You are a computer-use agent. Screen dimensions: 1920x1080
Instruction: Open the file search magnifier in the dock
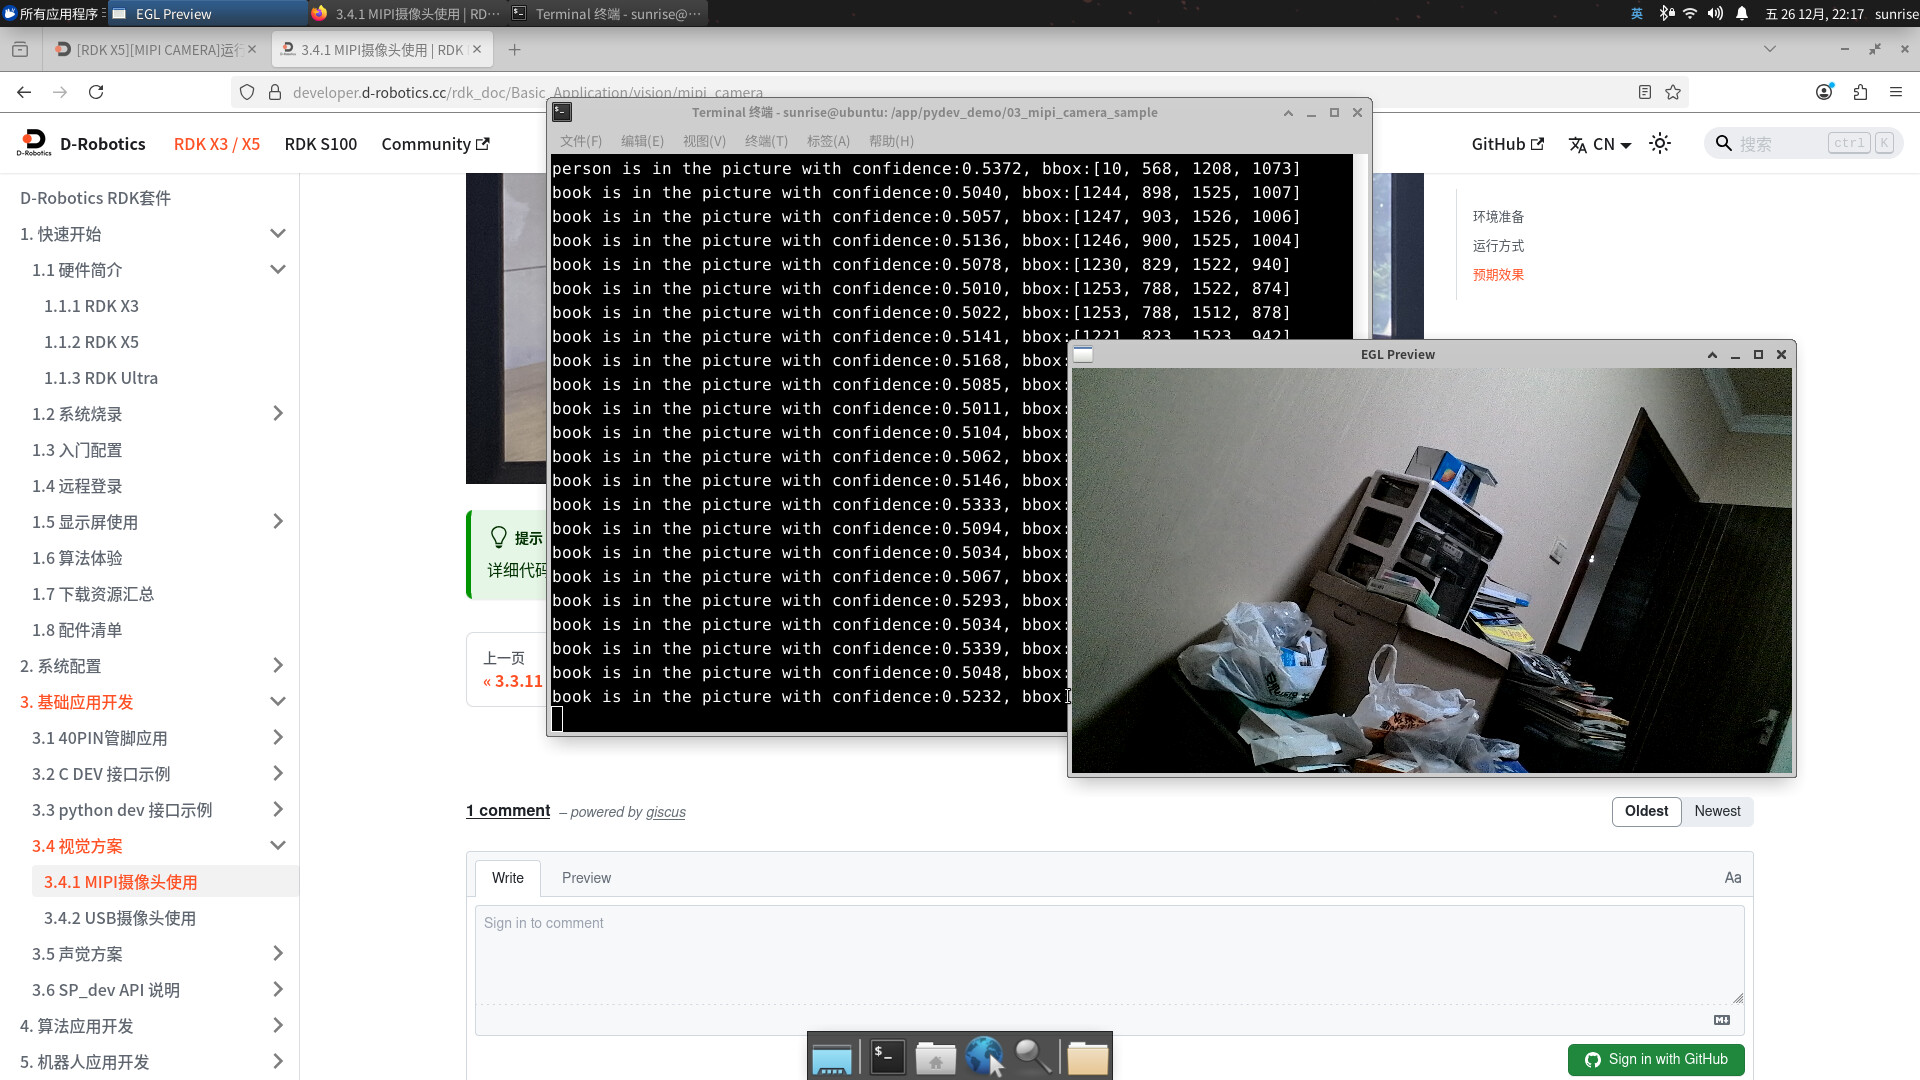(1033, 1056)
